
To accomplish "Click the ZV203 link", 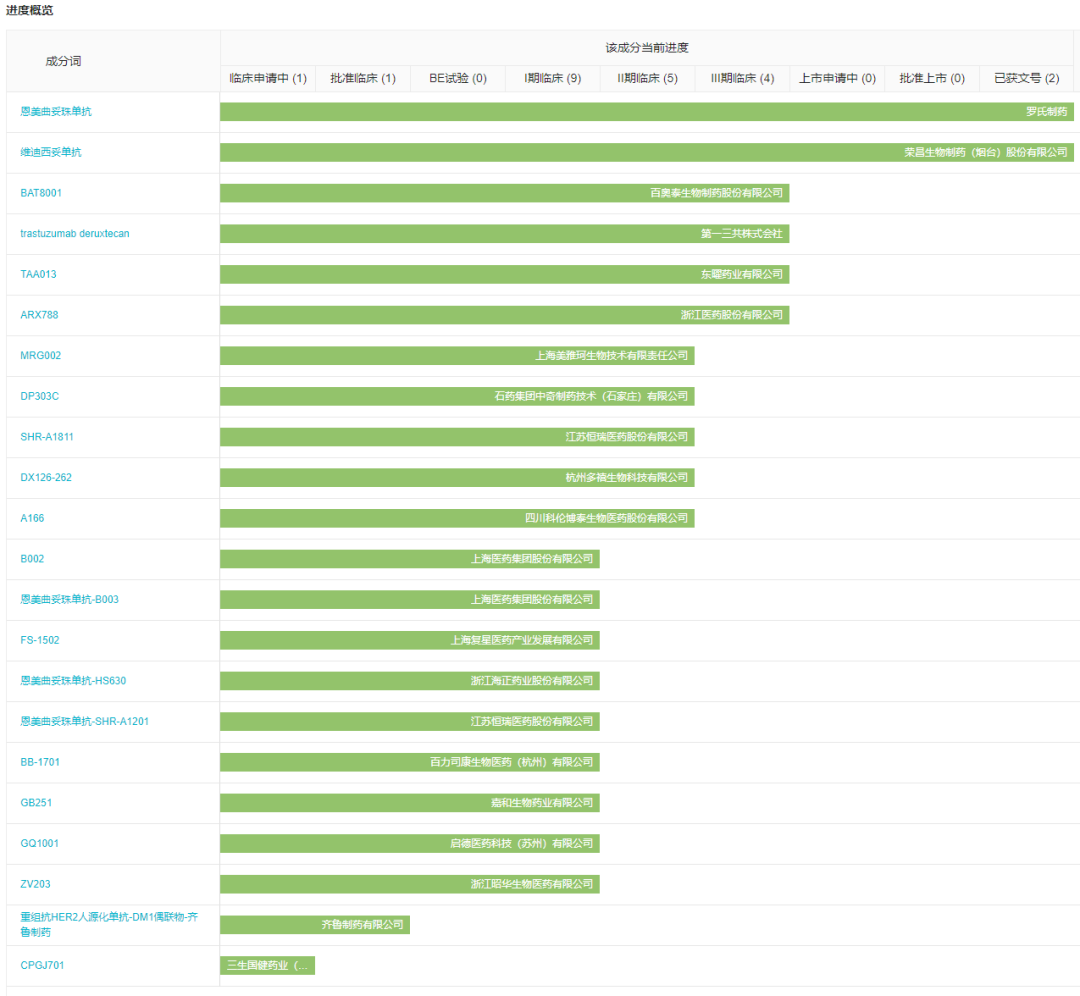I will [x=36, y=884].
